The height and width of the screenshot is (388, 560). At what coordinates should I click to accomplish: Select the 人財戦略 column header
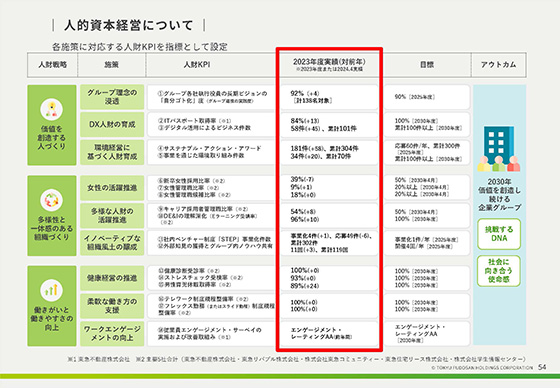52,65
